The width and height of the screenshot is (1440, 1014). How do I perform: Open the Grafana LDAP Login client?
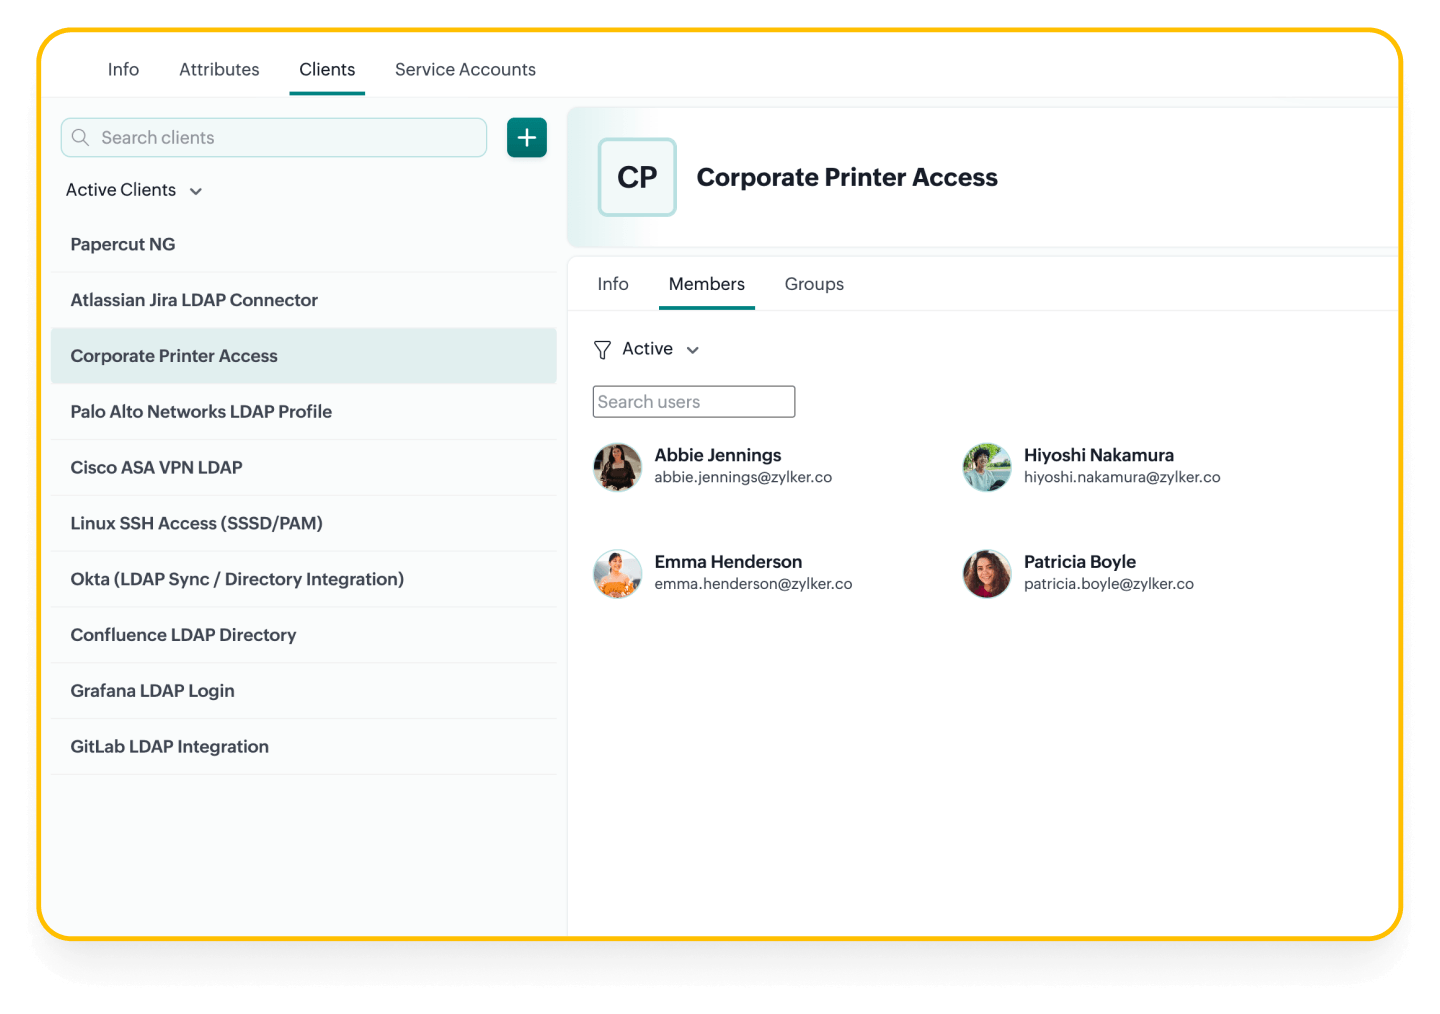(152, 690)
